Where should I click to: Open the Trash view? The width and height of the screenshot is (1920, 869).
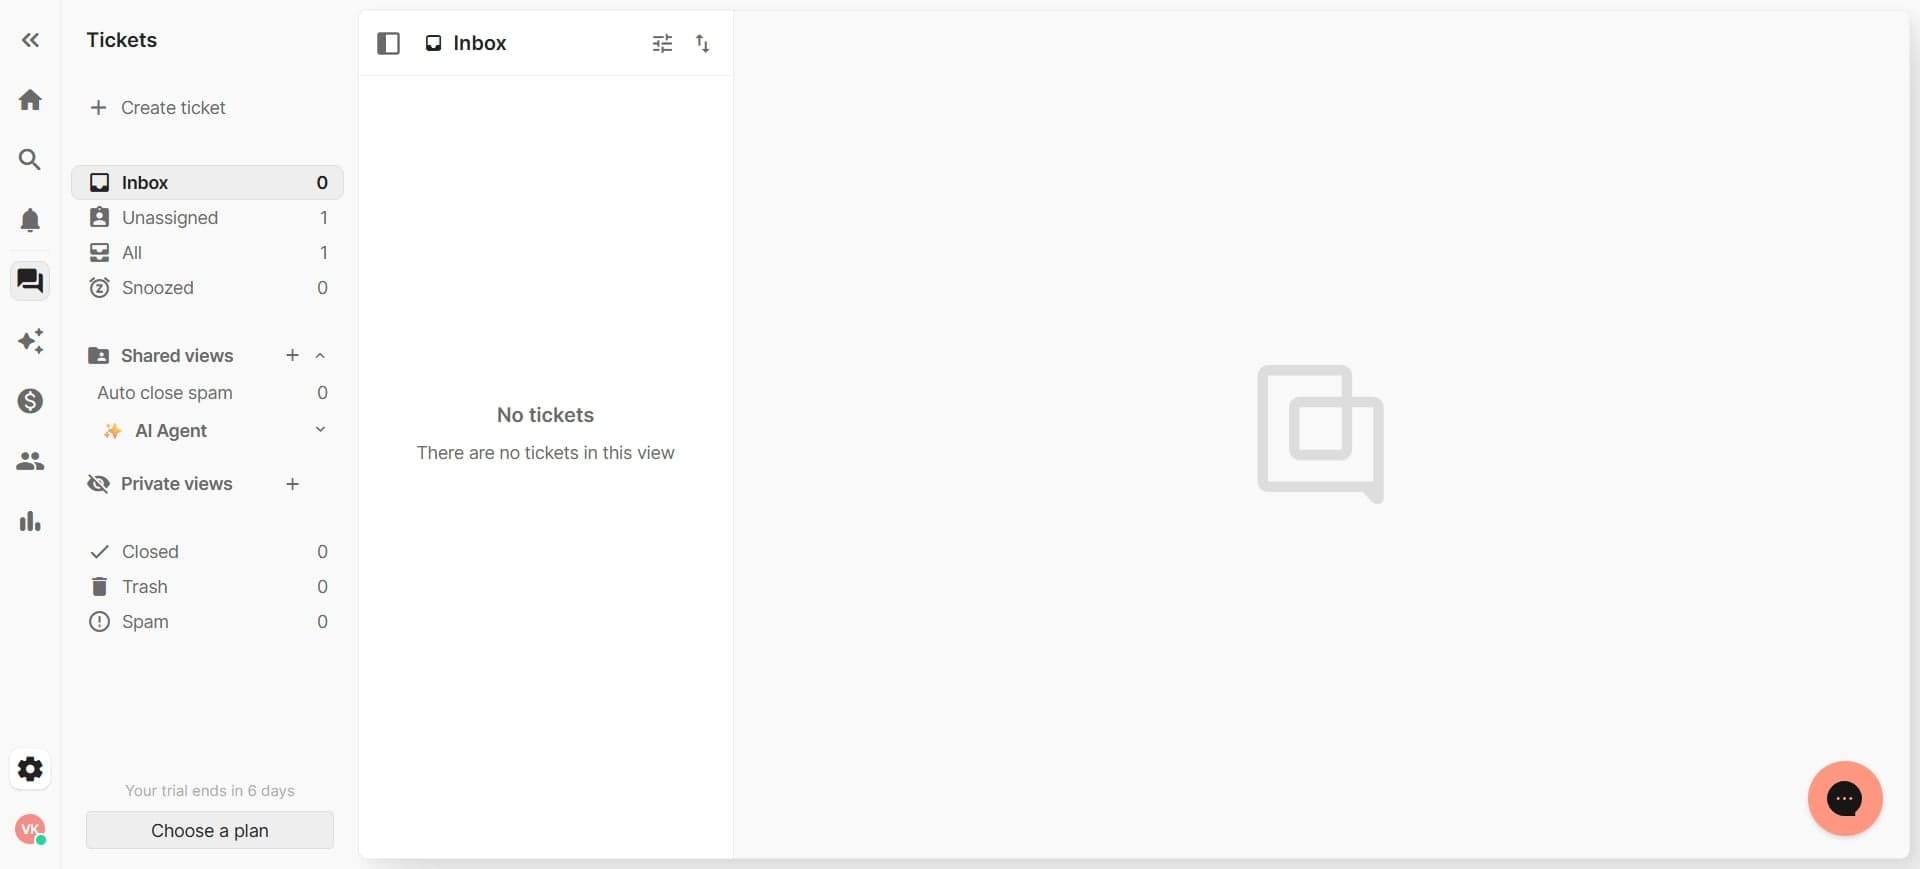pyautogui.click(x=207, y=587)
